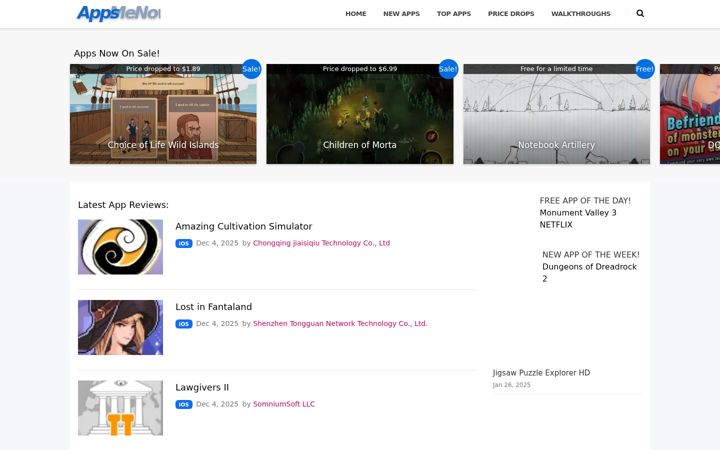Open the Amazing Cultivation Simulator review title
720x450 pixels.
click(x=243, y=226)
